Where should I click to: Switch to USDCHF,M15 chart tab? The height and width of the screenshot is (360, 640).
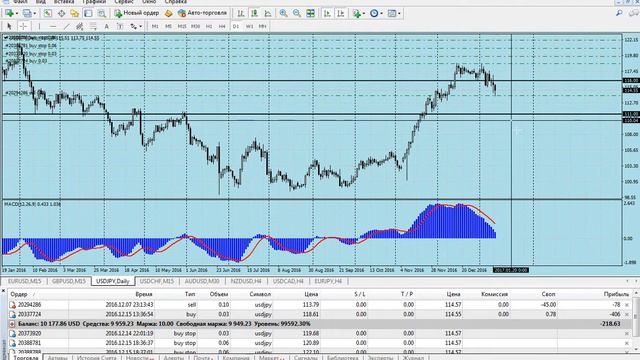(157, 281)
